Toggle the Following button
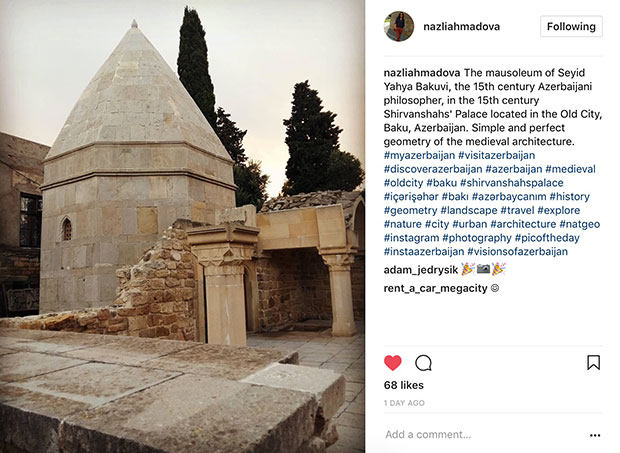The width and height of the screenshot is (620, 453). (571, 26)
